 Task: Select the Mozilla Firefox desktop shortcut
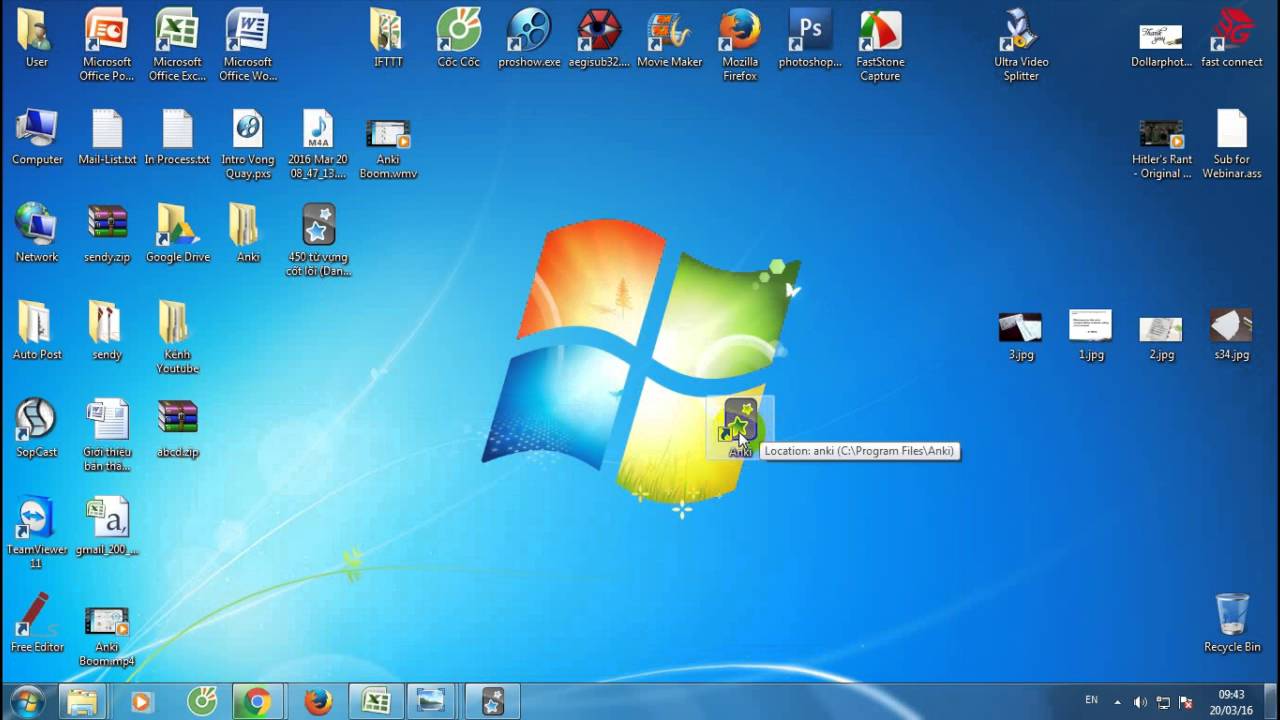[x=740, y=45]
